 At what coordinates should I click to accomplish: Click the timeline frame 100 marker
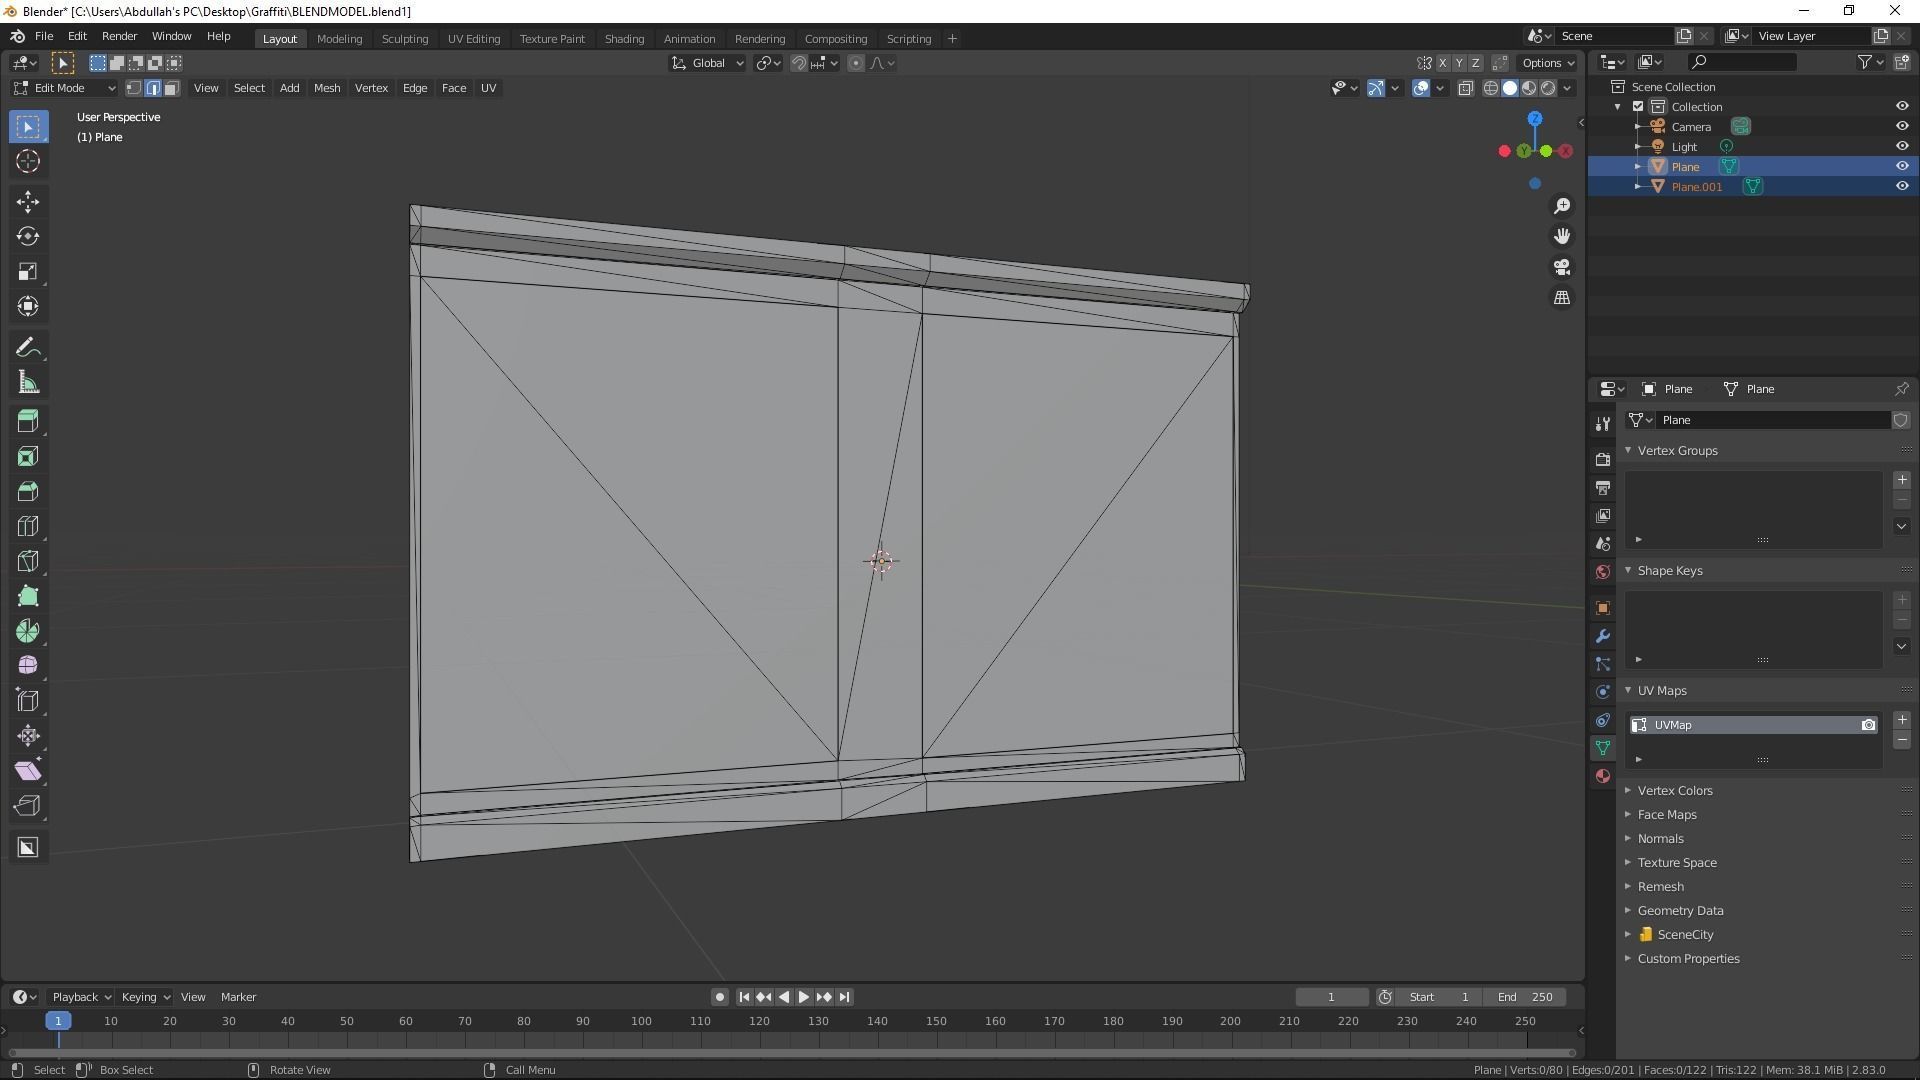tap(641, 1021)
